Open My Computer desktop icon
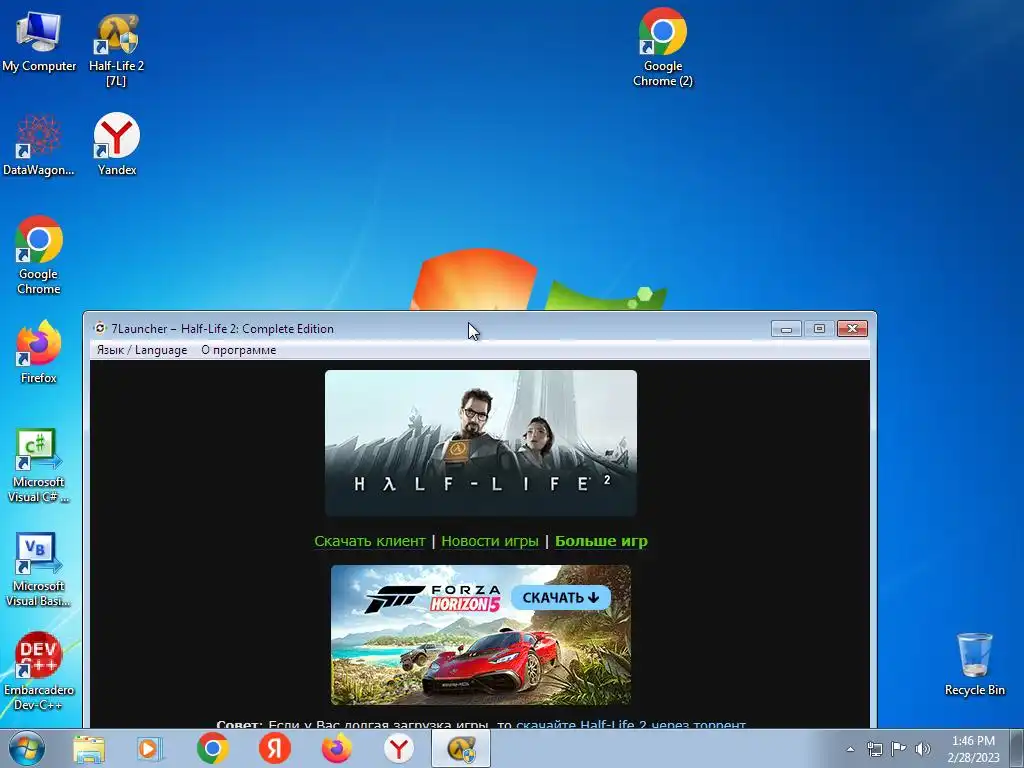Image resolution: width=1024 pixels, height=768 pixels. pos(39,41)
